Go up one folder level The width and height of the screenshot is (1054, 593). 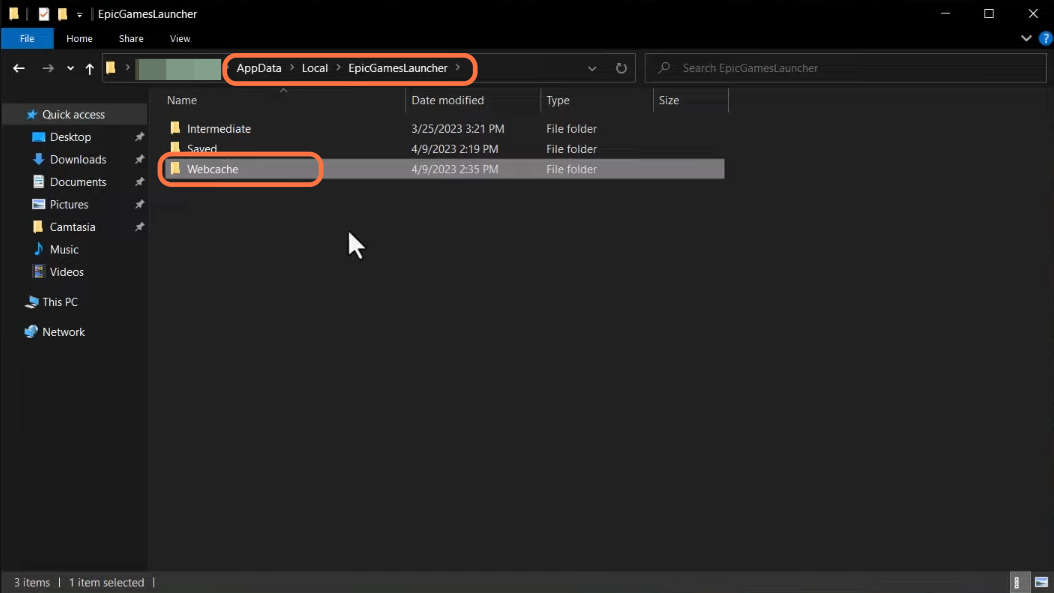pyautogui.click(x=89, y=68)
